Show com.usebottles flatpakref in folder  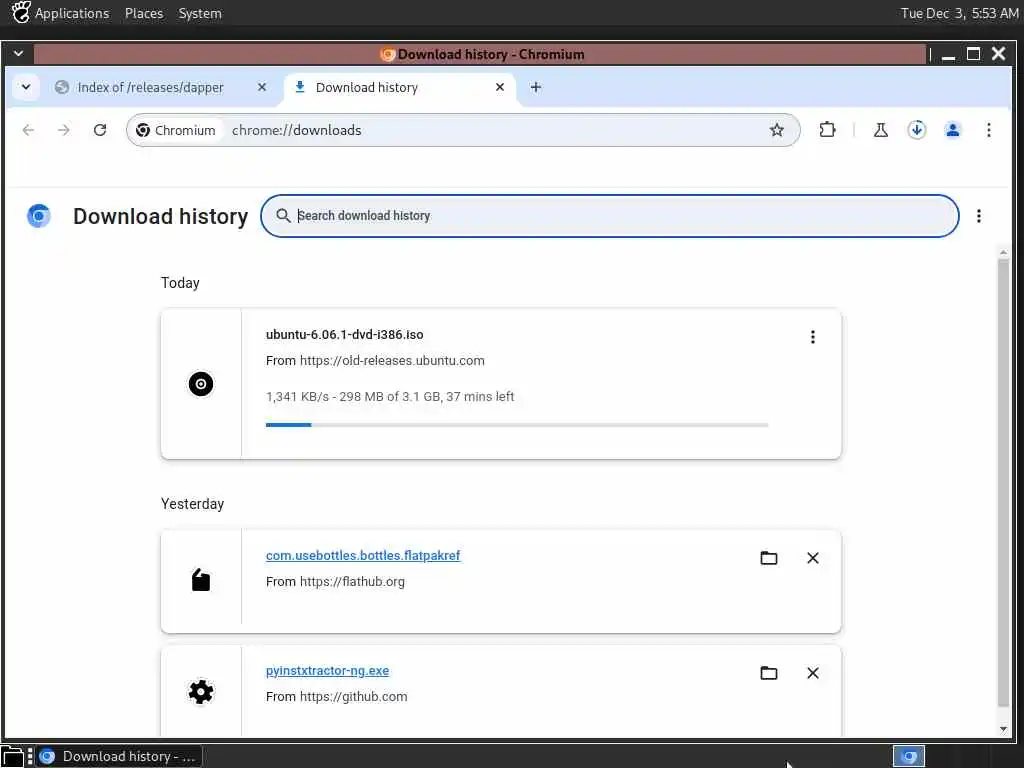click(x=769, y=558)
